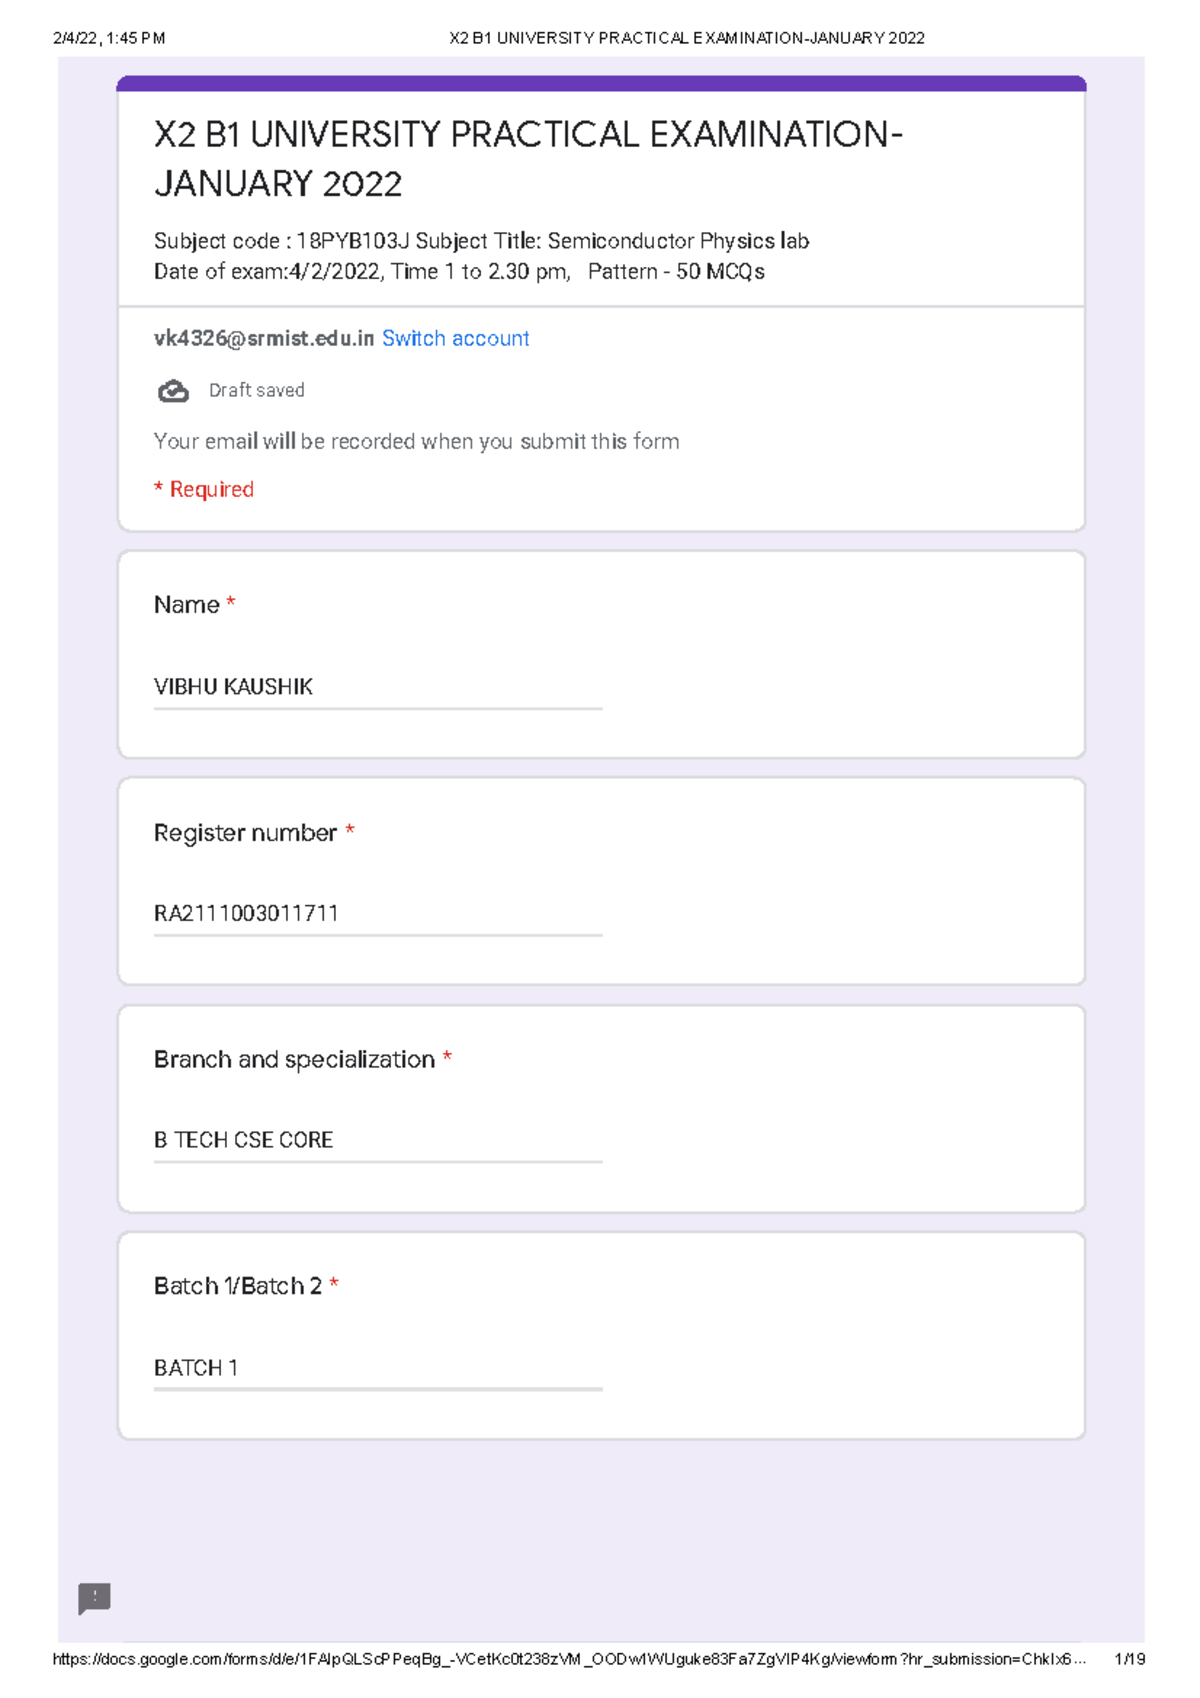This screenshot has width=1200, height=1698.
Task: Click the Name question label
Action: [187, 605]
